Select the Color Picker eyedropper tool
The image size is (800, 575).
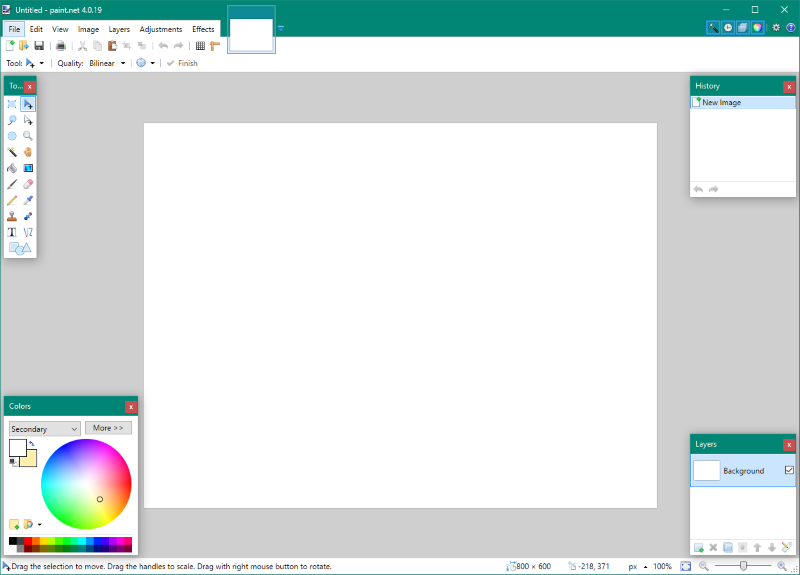coord(28,201)
